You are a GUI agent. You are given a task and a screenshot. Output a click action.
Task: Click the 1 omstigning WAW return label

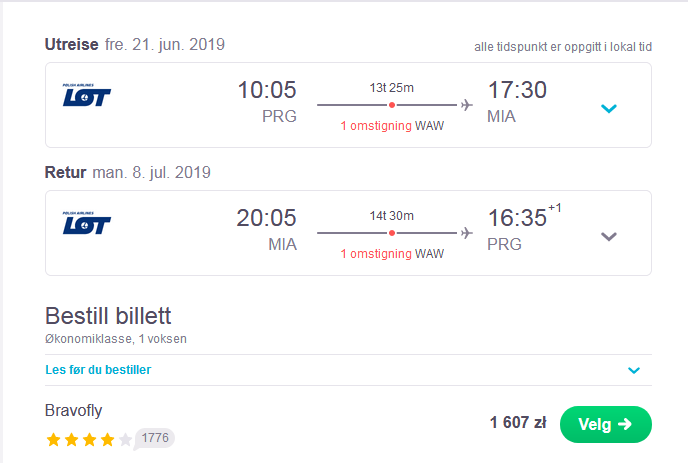392,254
